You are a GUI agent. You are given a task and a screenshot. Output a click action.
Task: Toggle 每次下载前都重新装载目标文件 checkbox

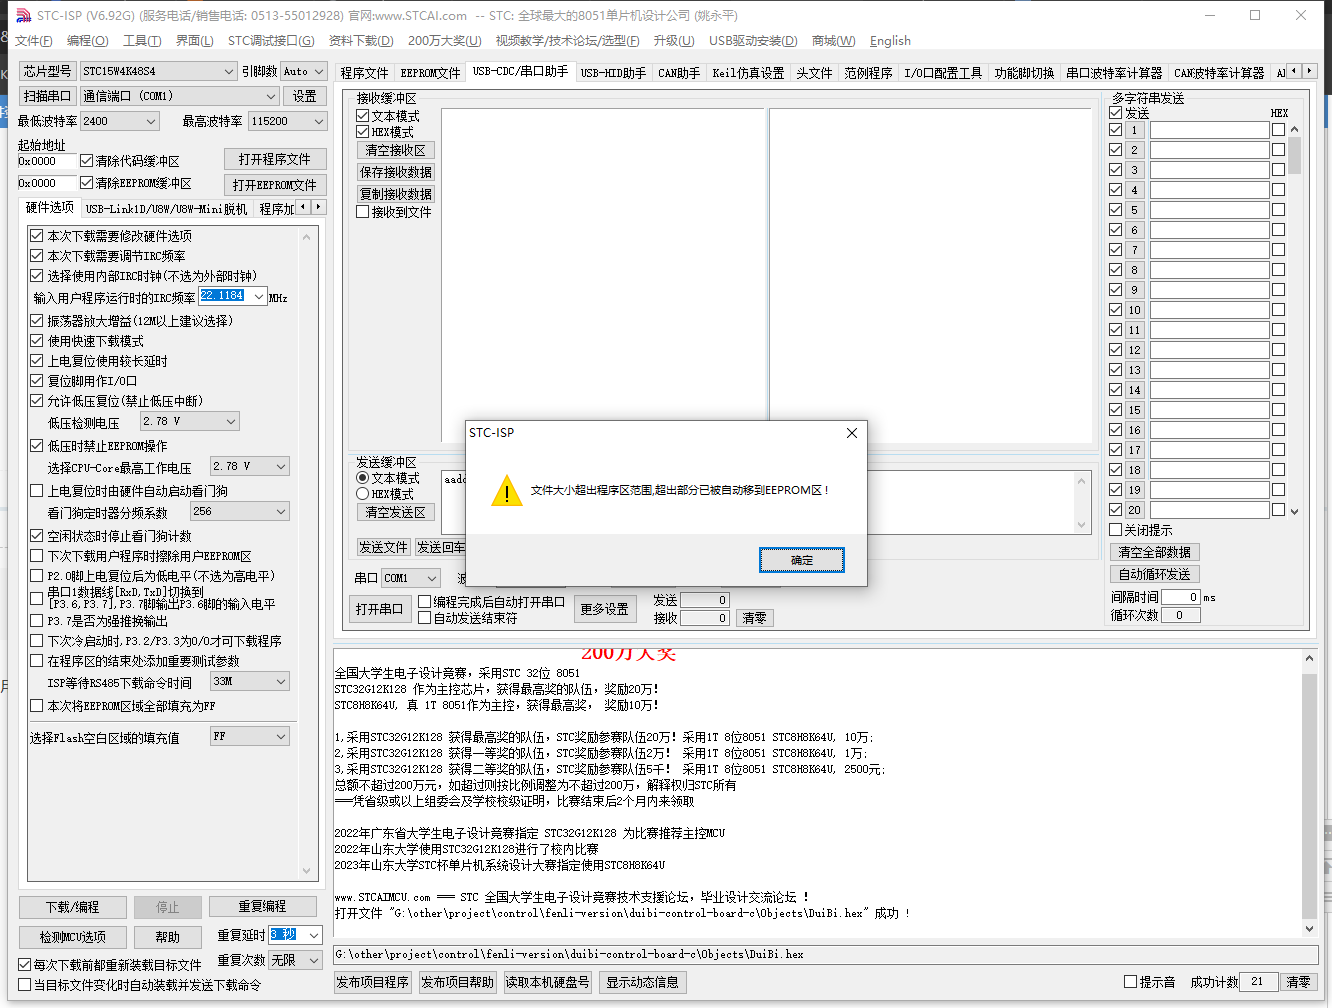point(25,965)
